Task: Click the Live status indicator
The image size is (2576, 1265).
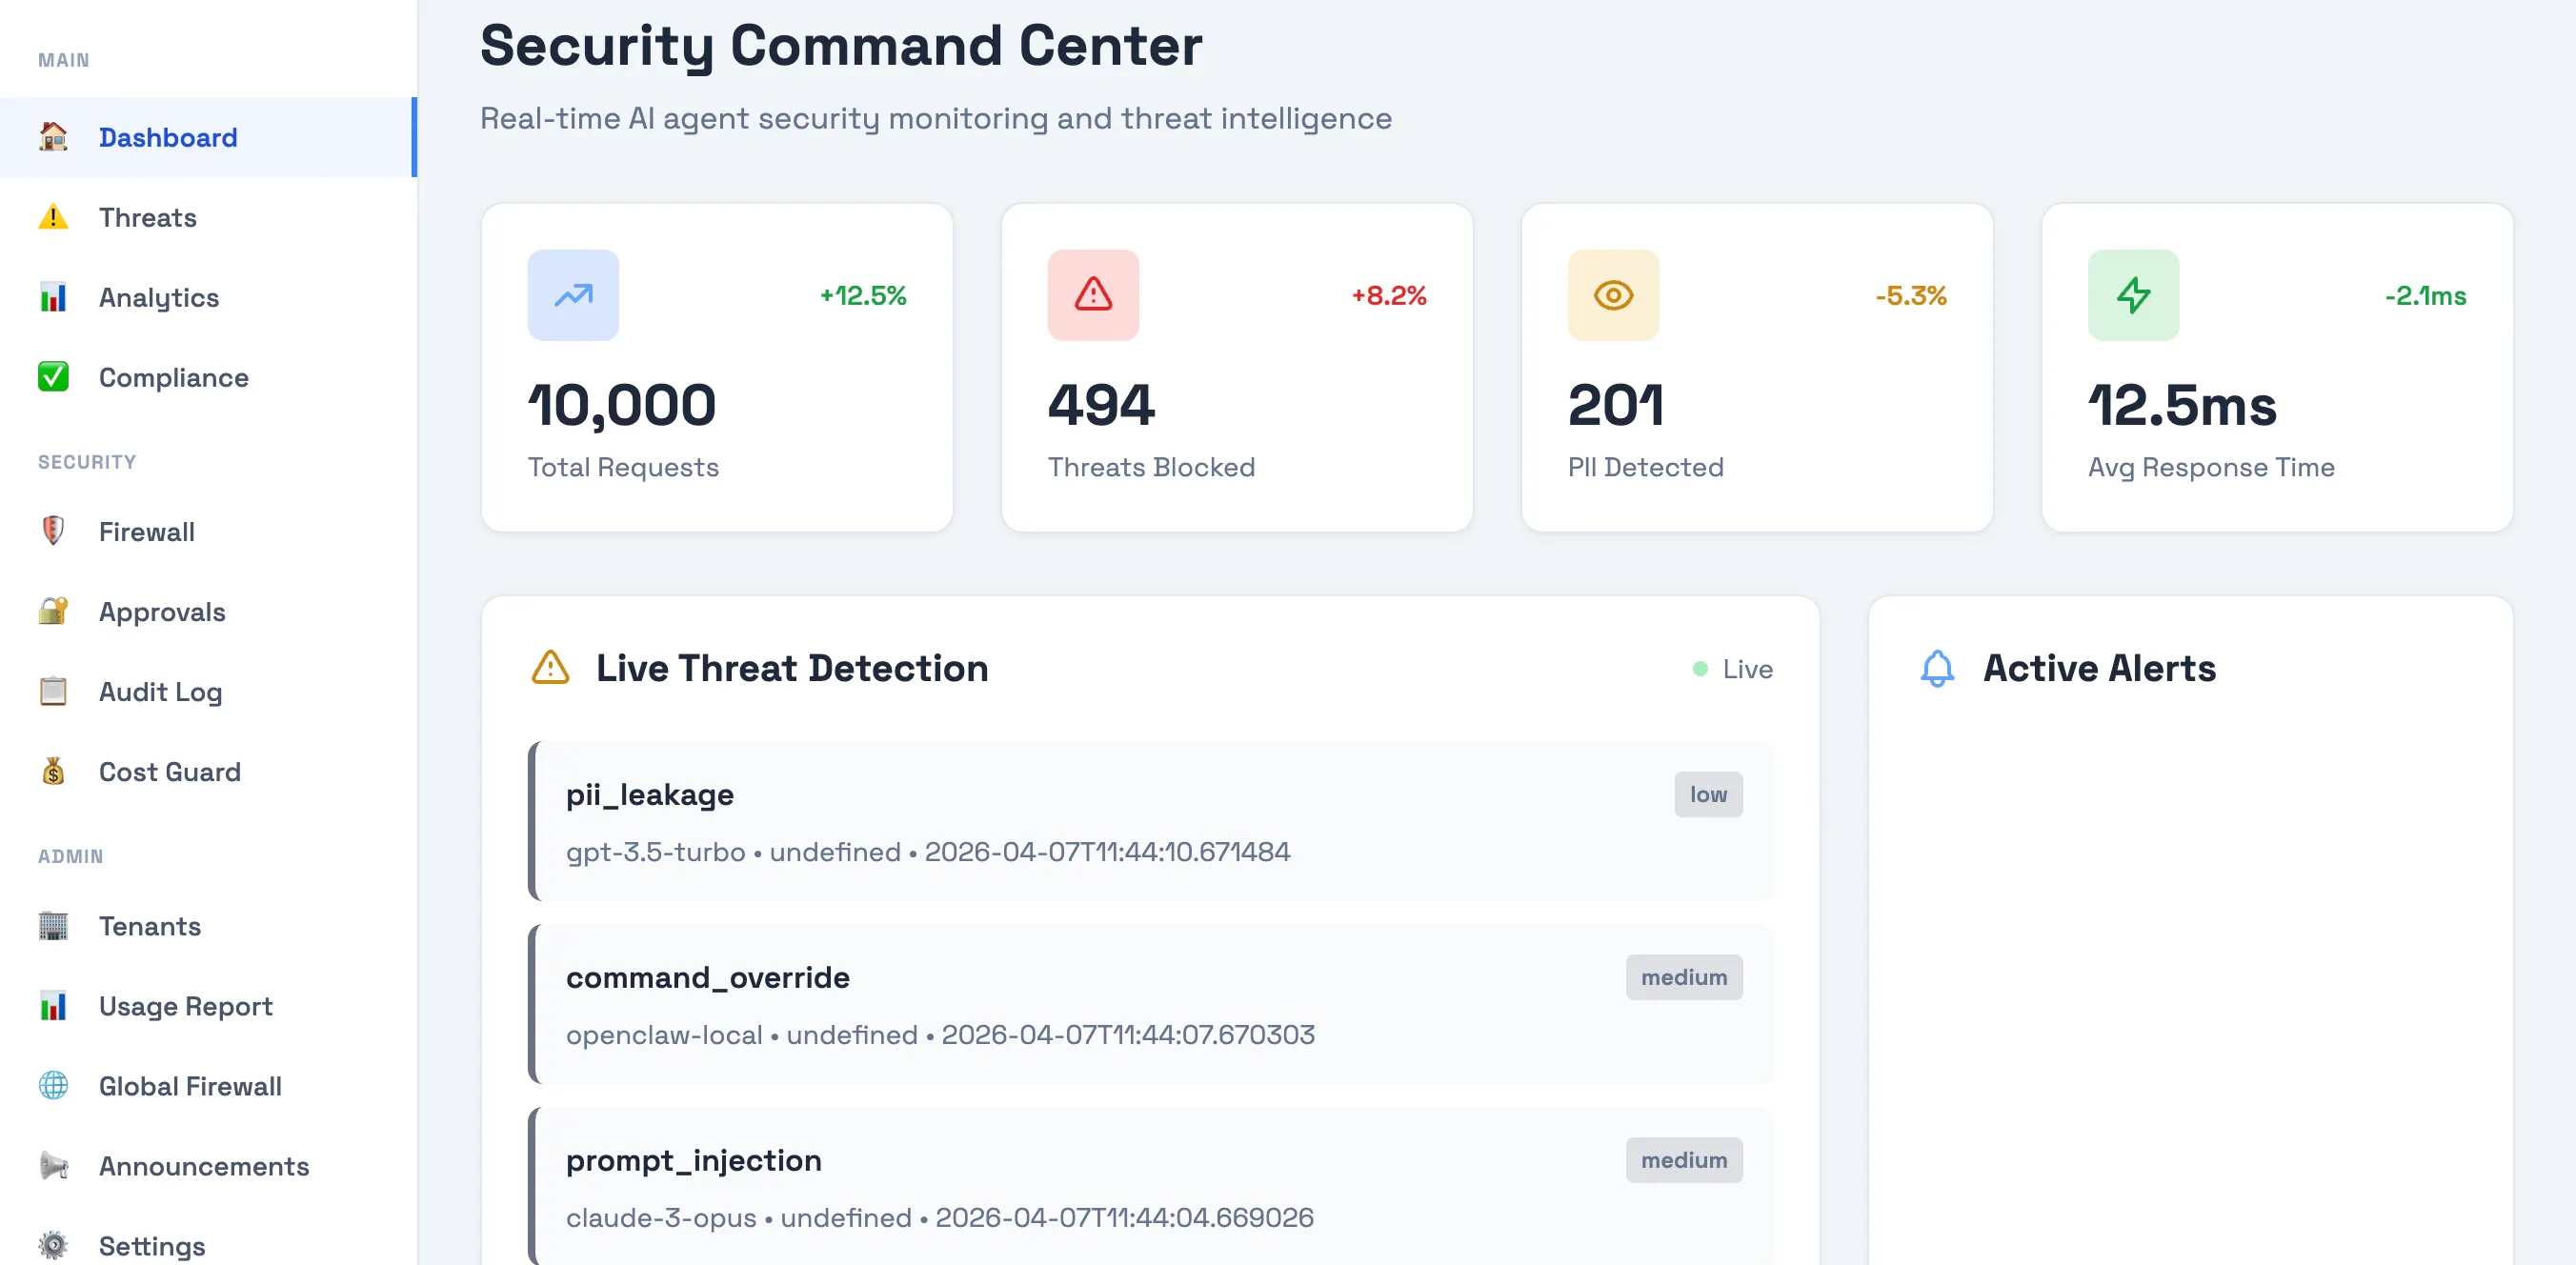Action: tap(1732, 669)
